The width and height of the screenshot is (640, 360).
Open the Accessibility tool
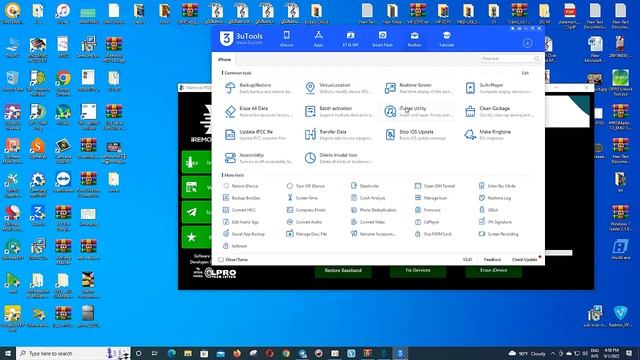(258, 158)
